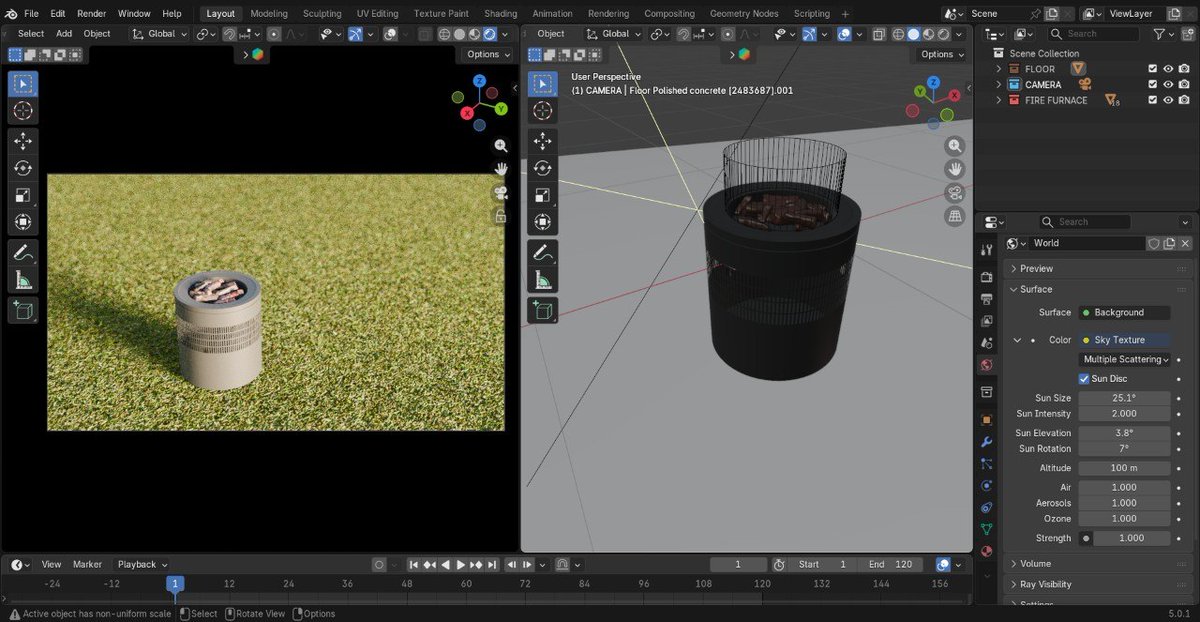Uncheck the Sun Disc checkbox

pos(1084,379)
